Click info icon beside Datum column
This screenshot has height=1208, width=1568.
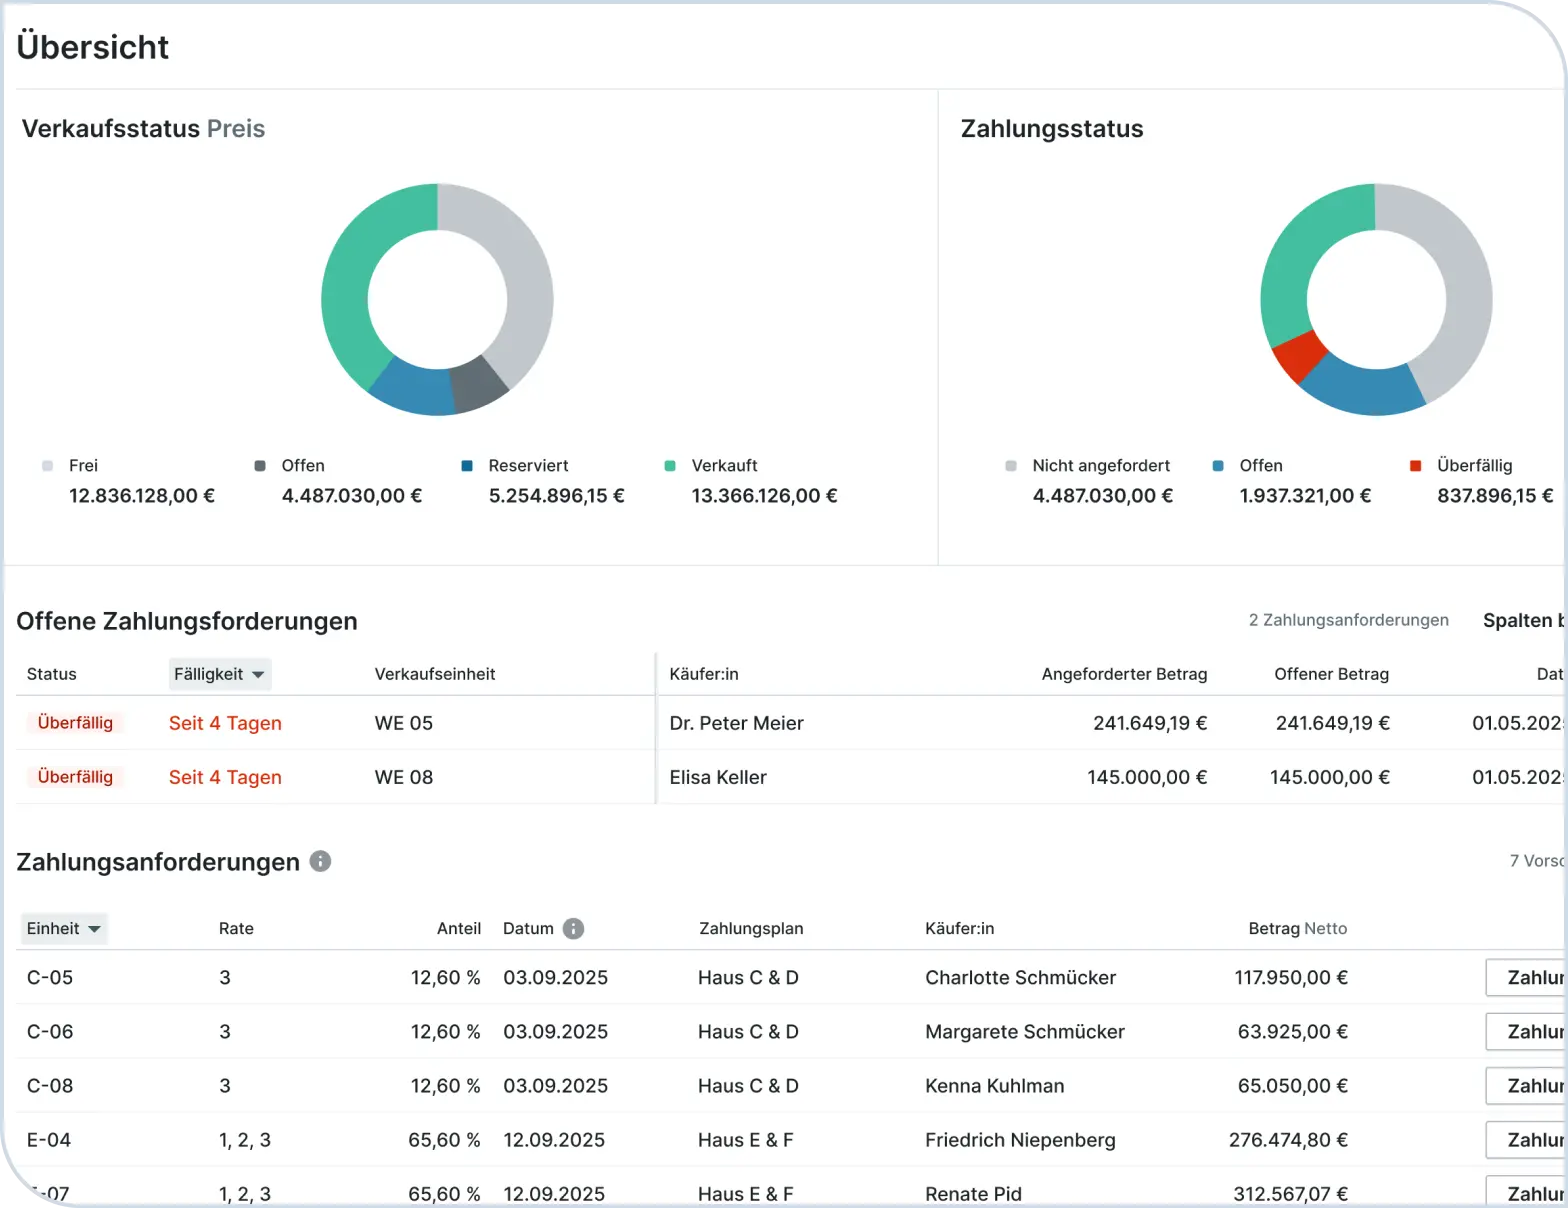[x=573, y=929]
